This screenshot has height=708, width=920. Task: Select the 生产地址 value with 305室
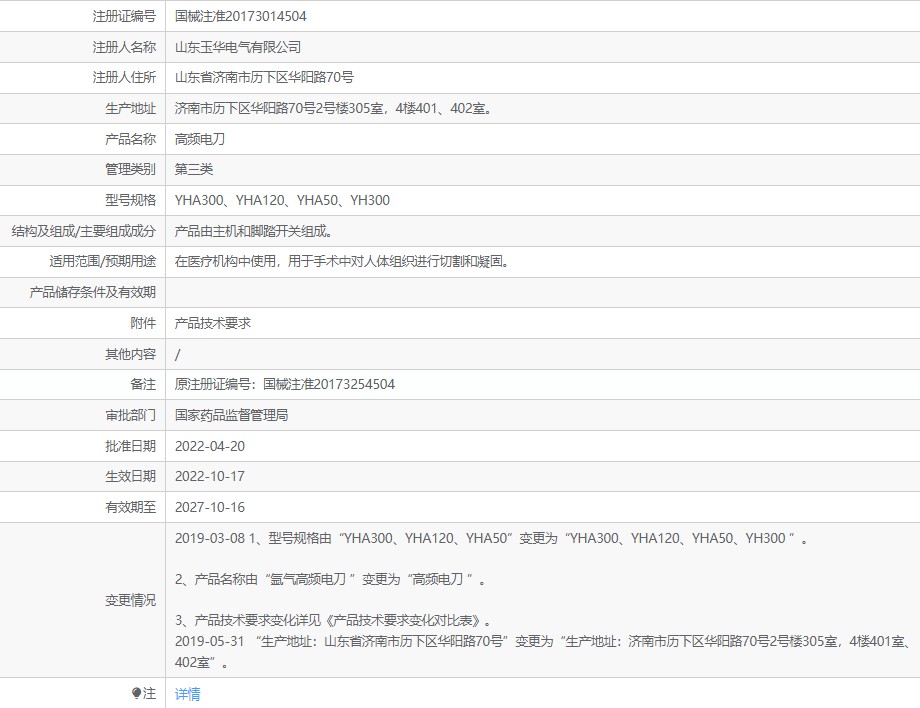(333, 109)
